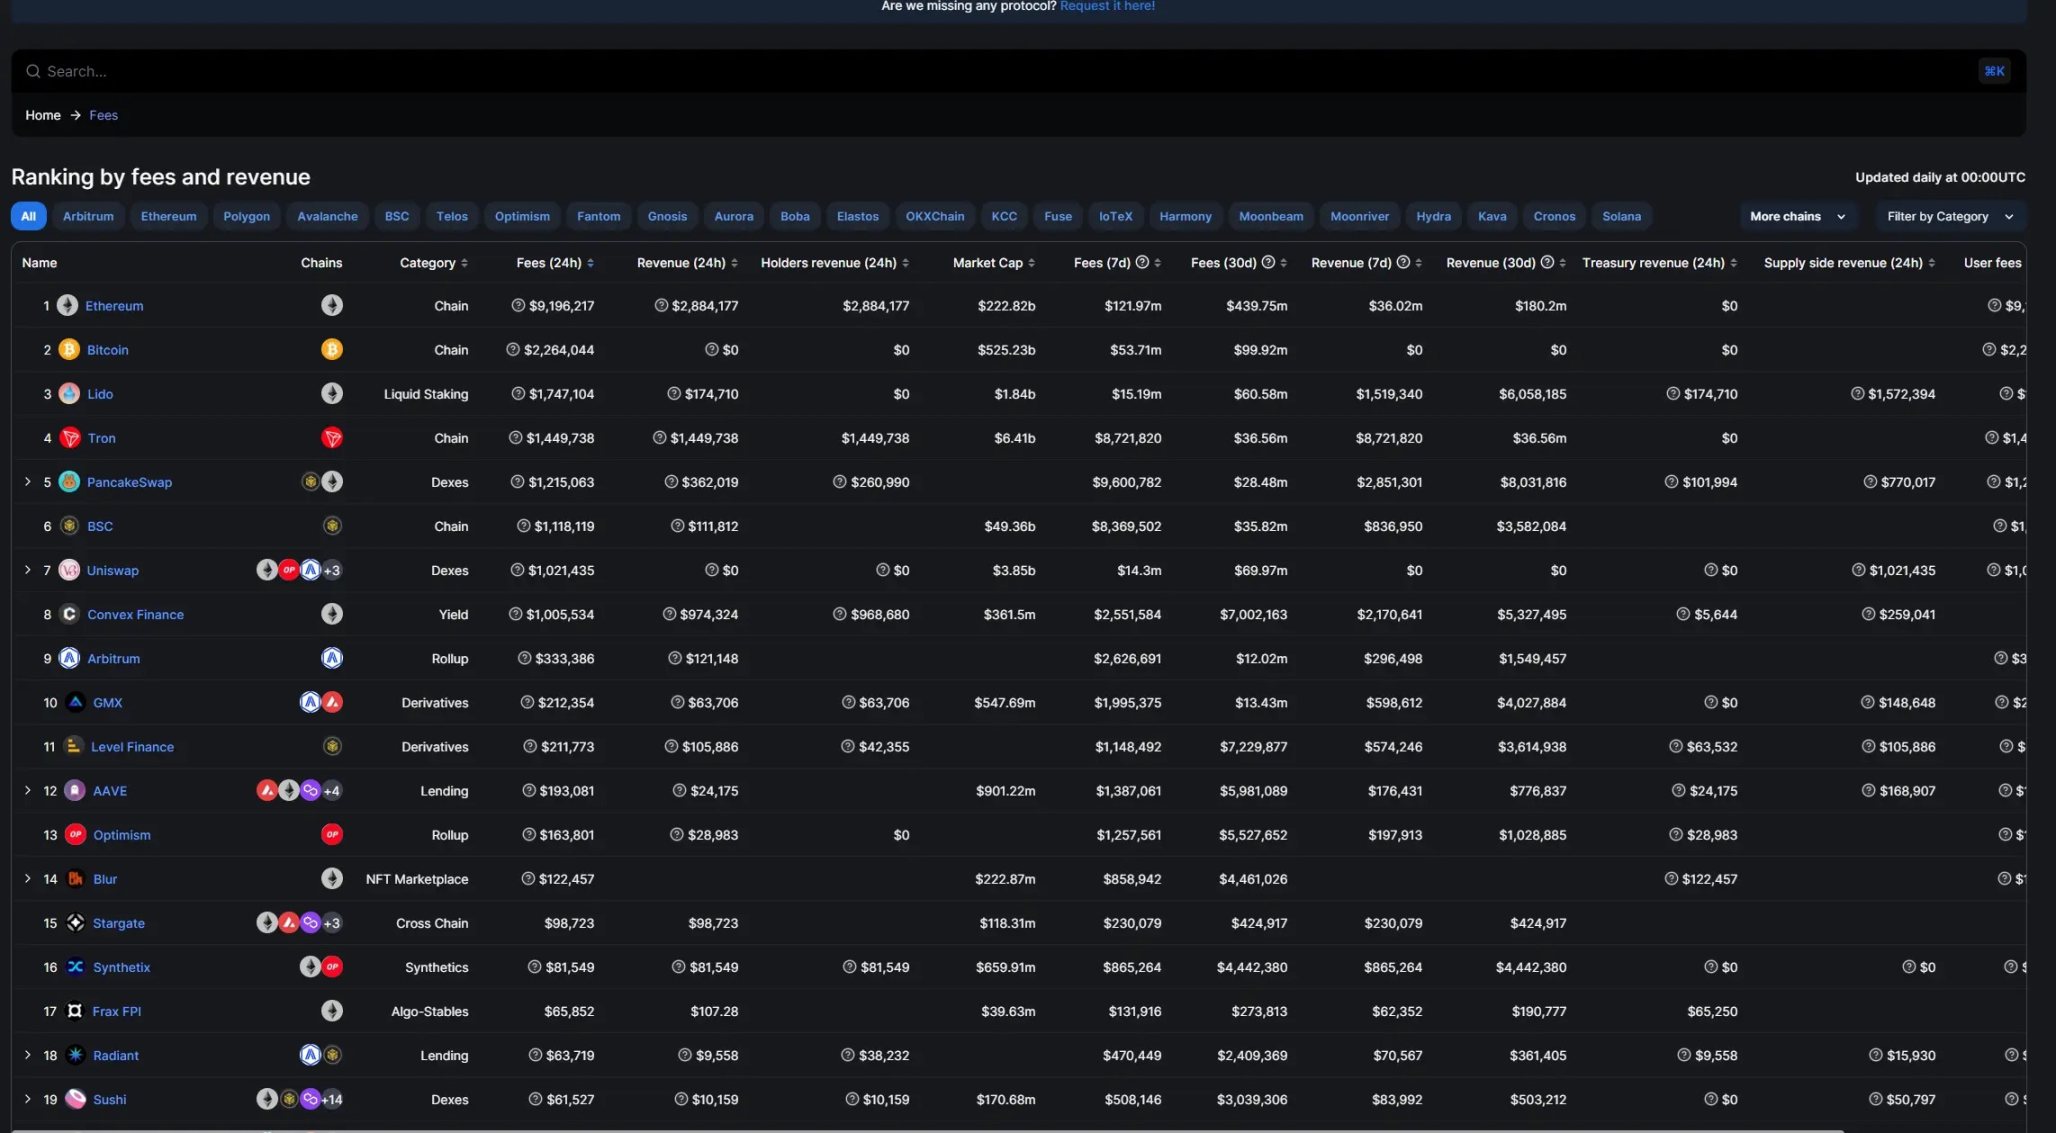Sort by Category column
Viewport: 2056px width, 1133px height.
click(434, 262)
